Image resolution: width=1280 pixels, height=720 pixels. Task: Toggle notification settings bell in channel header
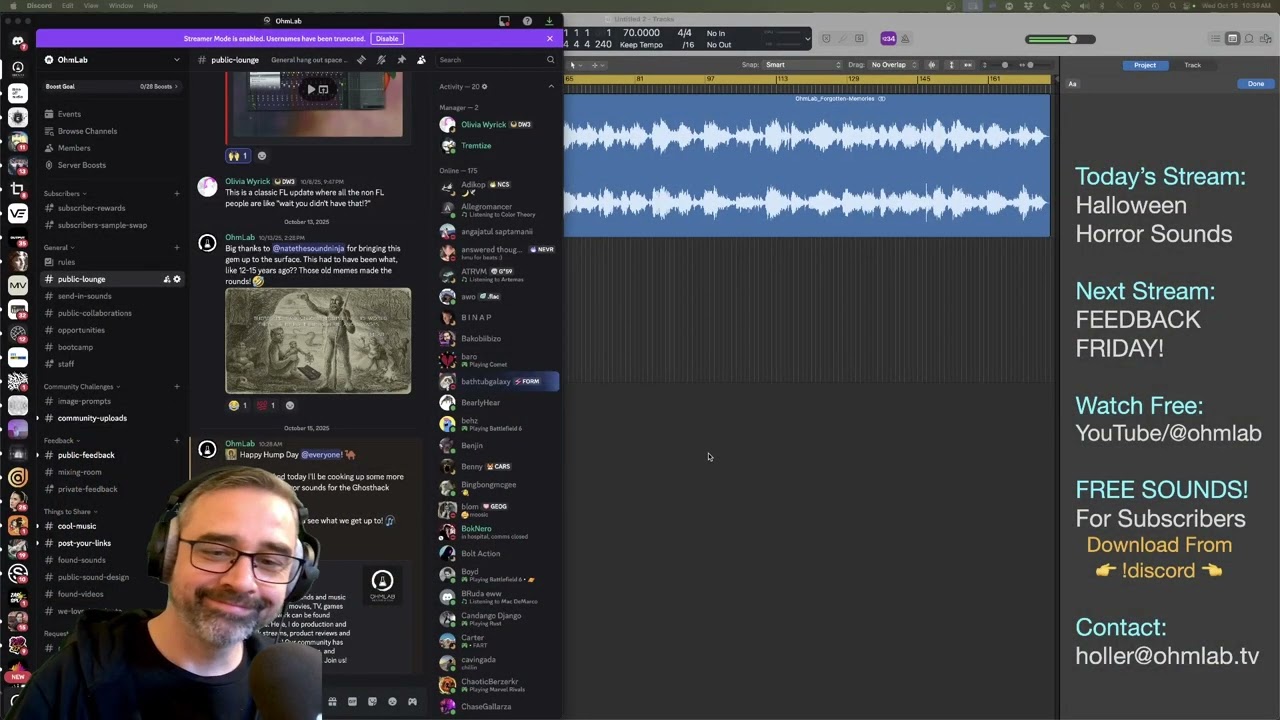[x=381, y=60]
